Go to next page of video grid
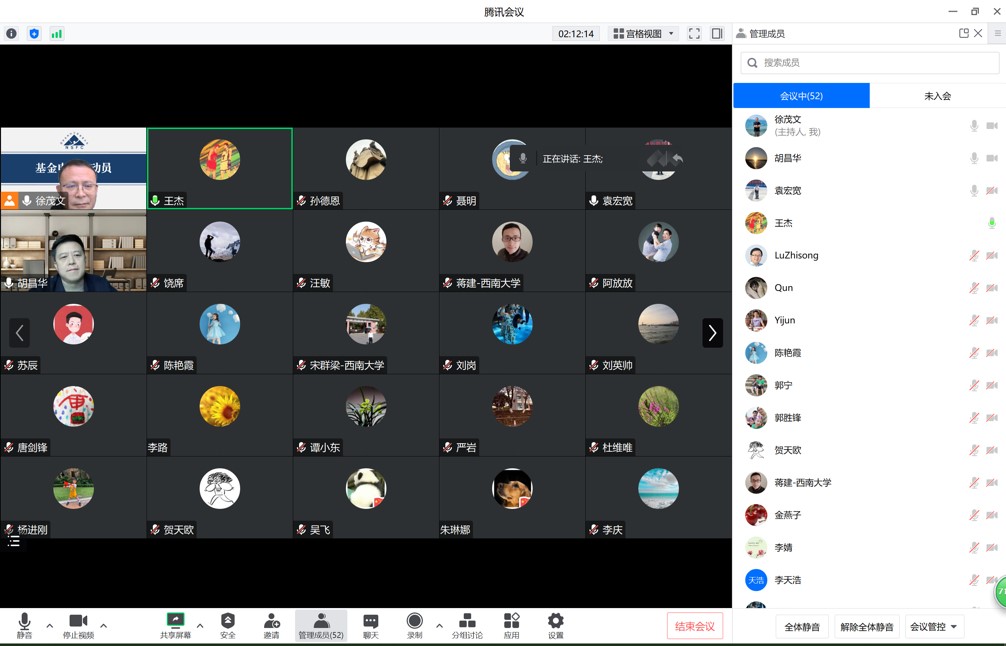 [712, 332]
